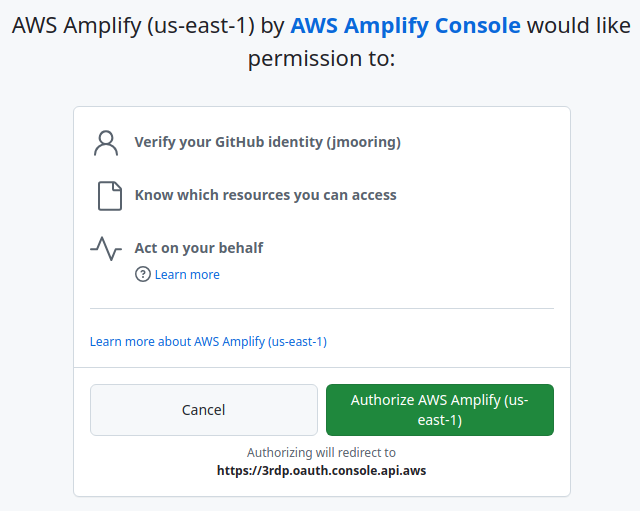640x511 pixels.
Task: Click the person identity icon
Action: [x=106, y=142]
